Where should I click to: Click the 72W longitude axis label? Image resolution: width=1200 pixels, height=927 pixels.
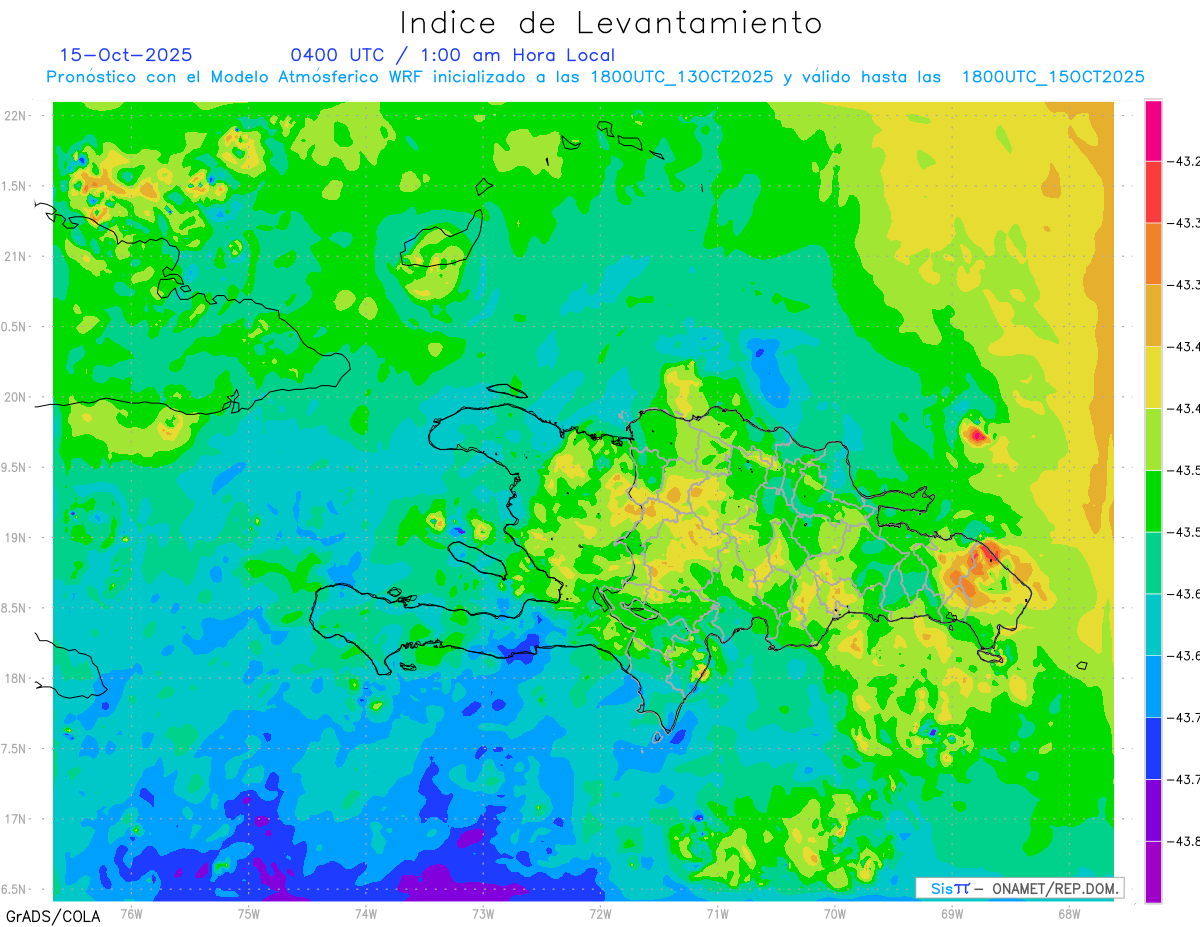pos(600,912)
